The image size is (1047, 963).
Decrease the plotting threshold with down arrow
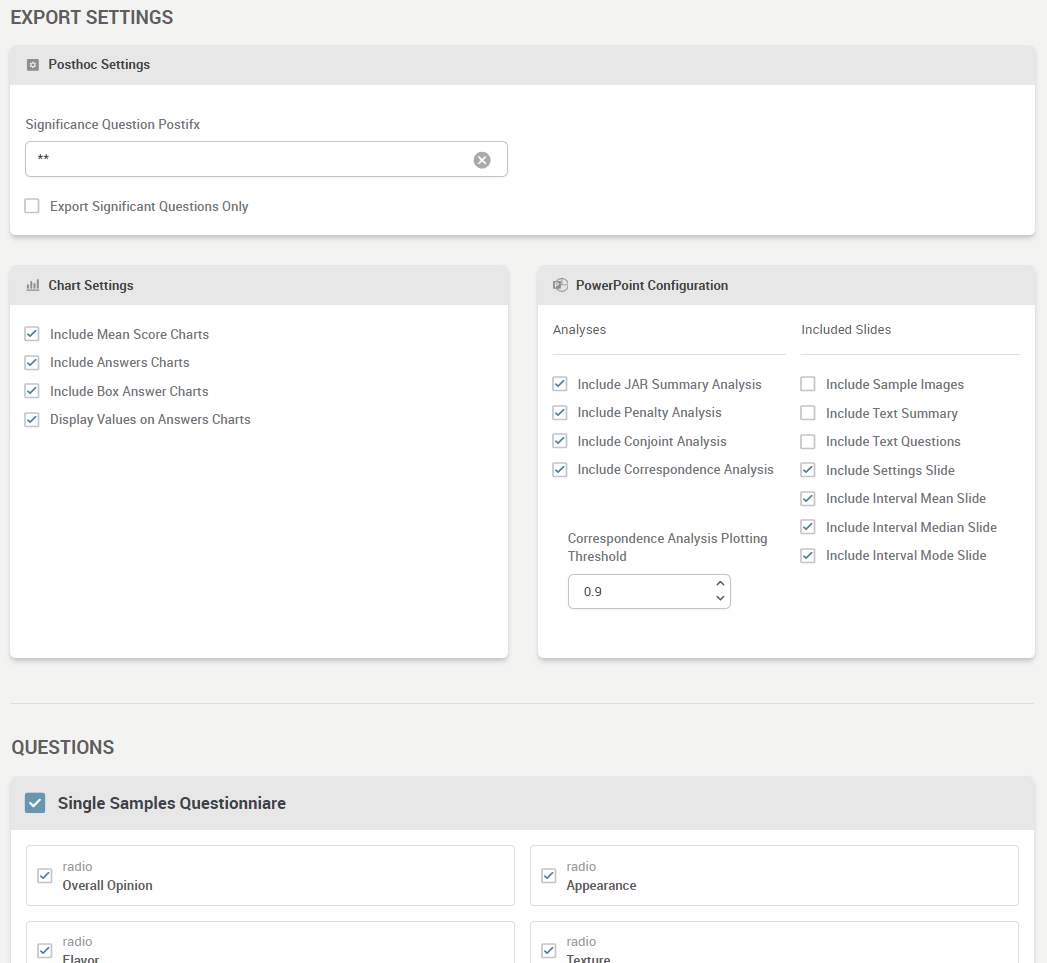point(720,598)
